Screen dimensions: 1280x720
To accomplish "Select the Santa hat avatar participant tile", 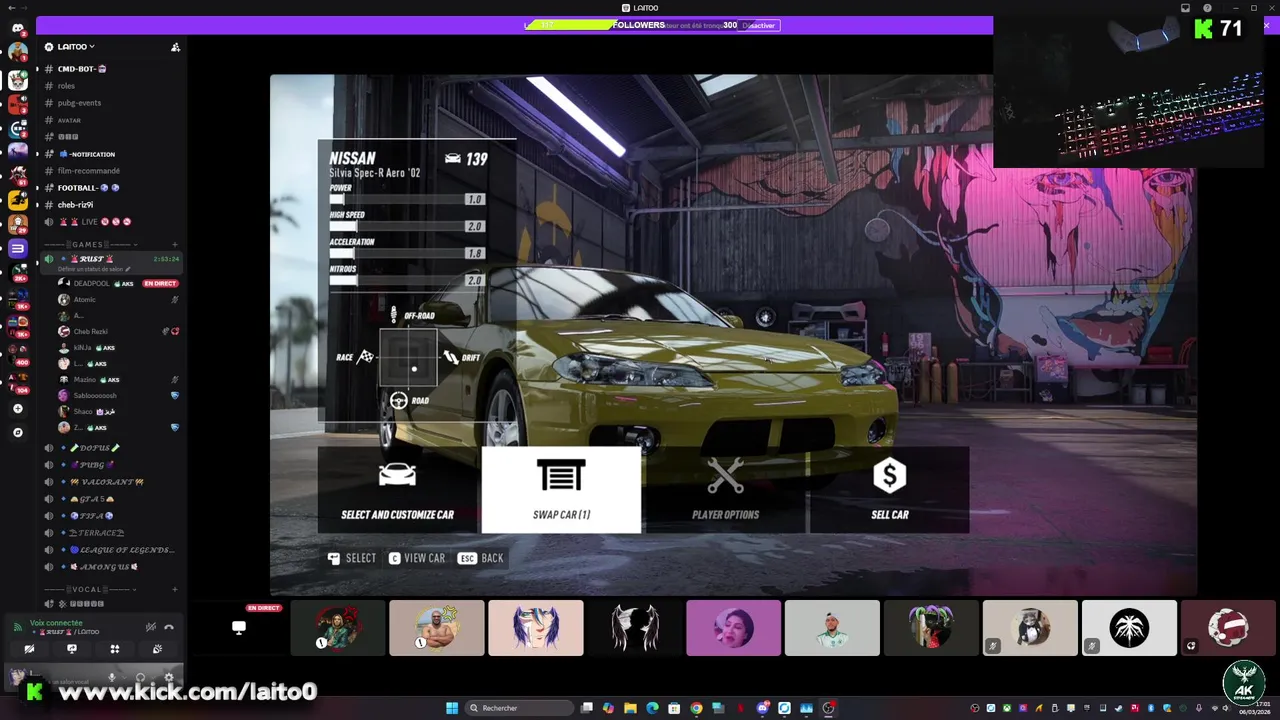I will [x=1229, y=628].
